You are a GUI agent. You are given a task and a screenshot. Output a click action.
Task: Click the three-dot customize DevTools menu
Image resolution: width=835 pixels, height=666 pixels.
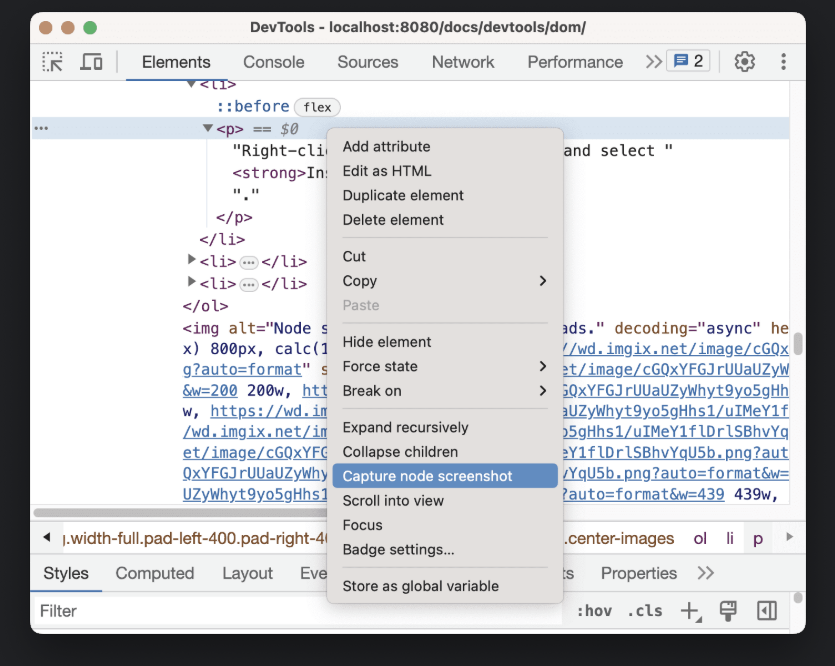coord(784,61)
